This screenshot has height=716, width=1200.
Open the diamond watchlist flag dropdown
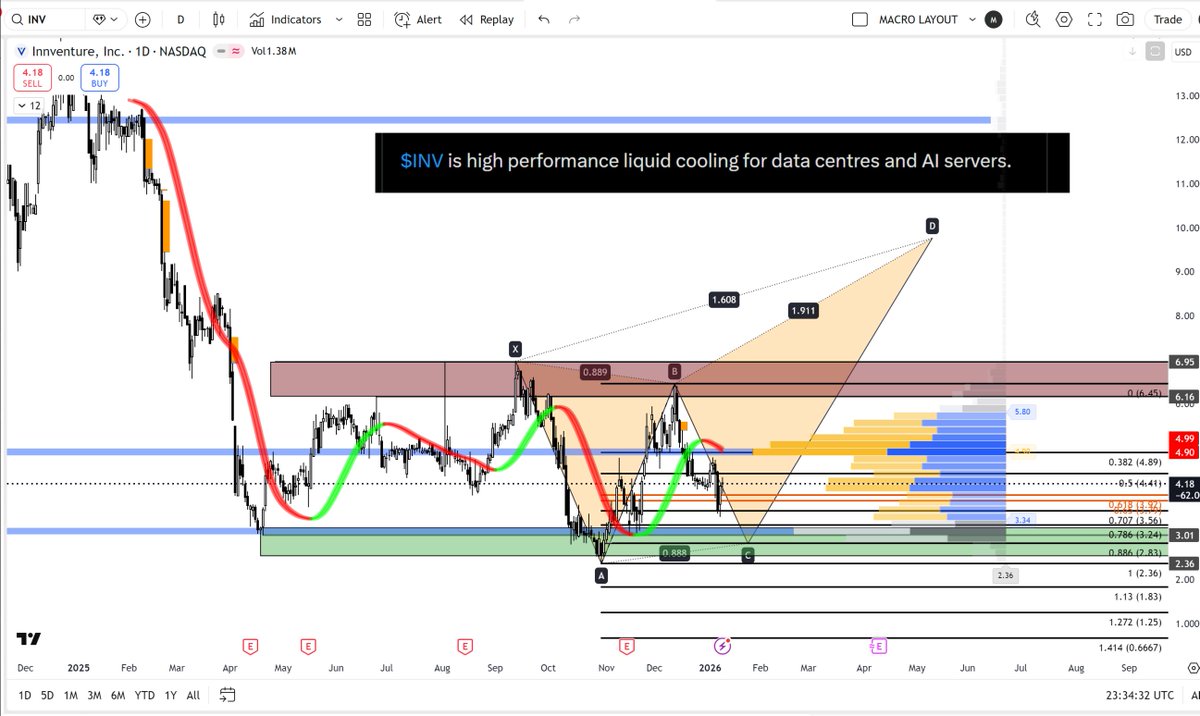click(x=105, y=19)
